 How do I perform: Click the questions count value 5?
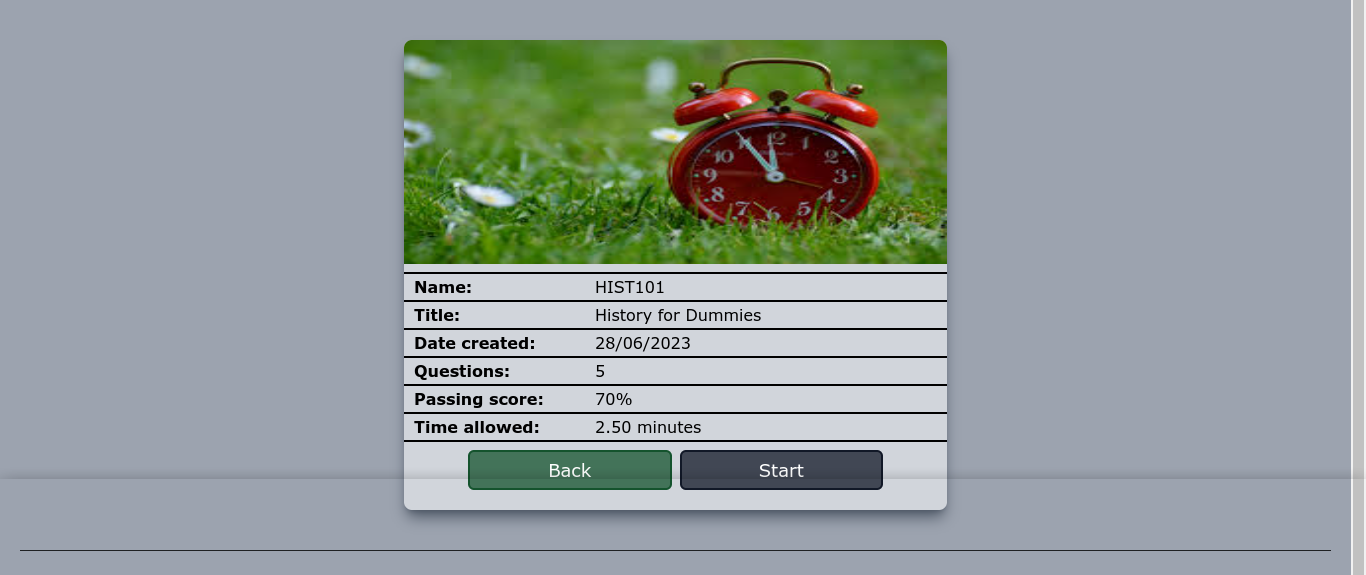pos(600,372)
